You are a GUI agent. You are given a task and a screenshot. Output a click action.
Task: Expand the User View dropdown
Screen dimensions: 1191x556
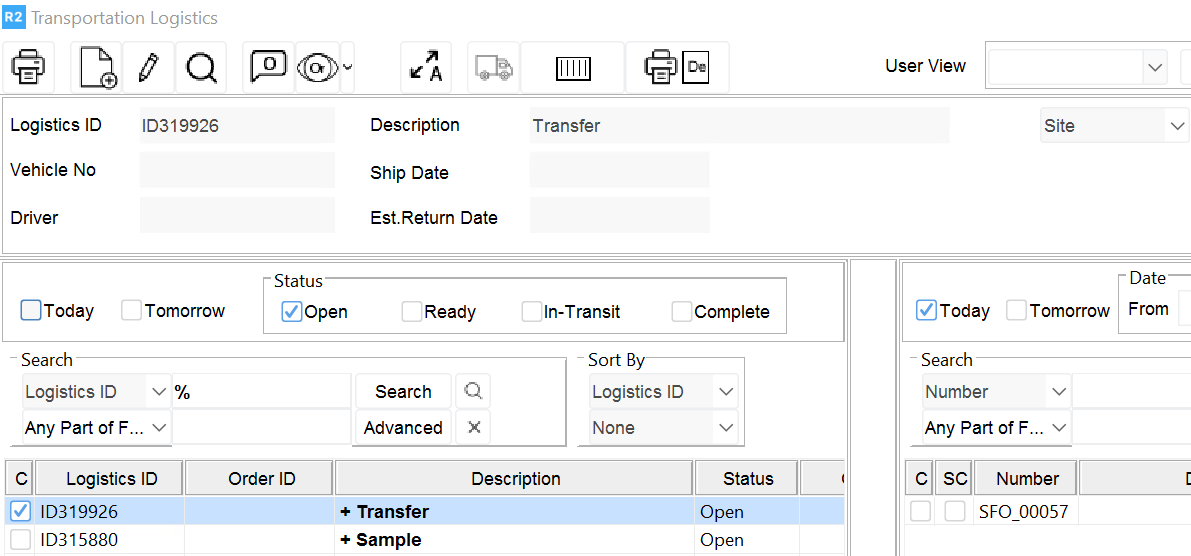(1155, 68)
